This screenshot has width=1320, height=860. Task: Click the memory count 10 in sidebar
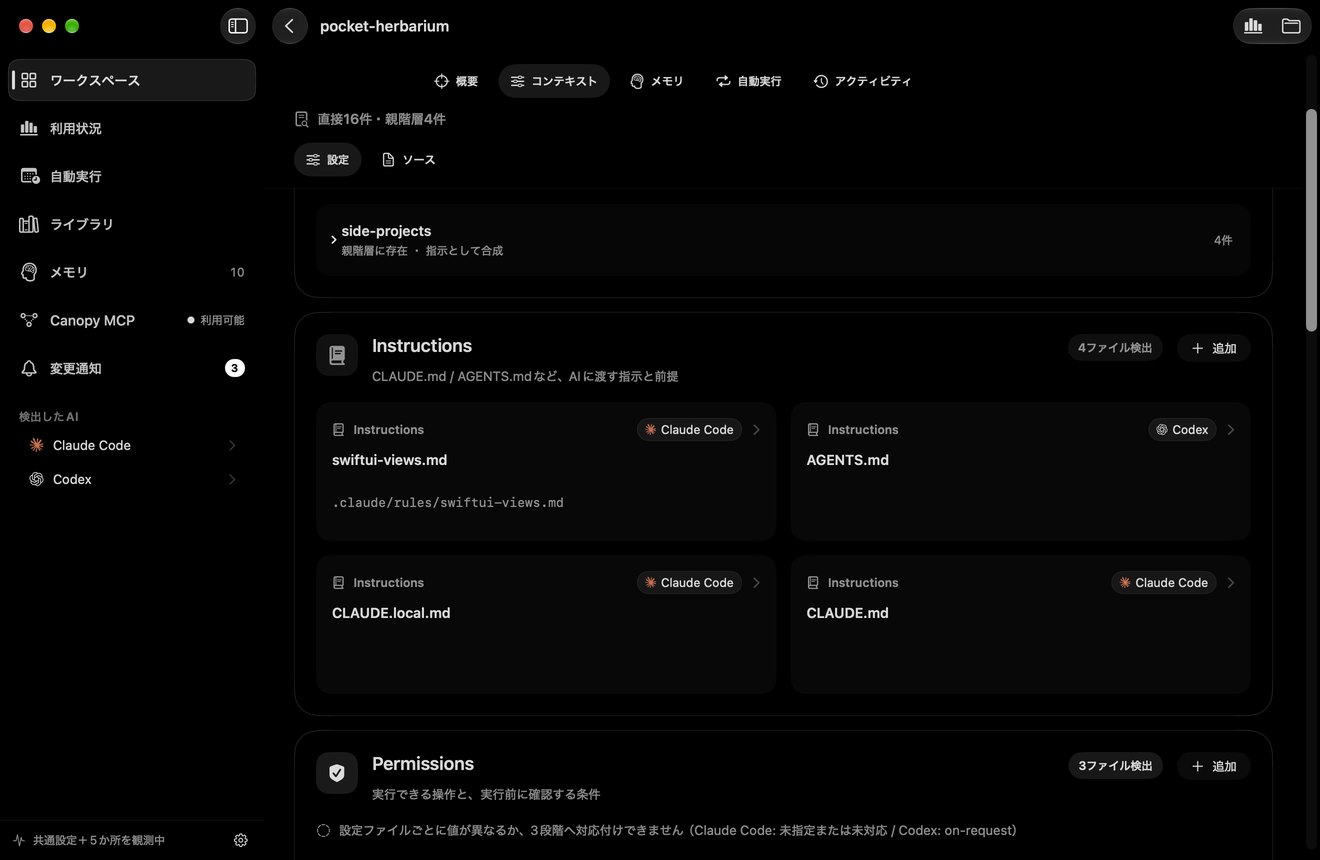(237, 272)
